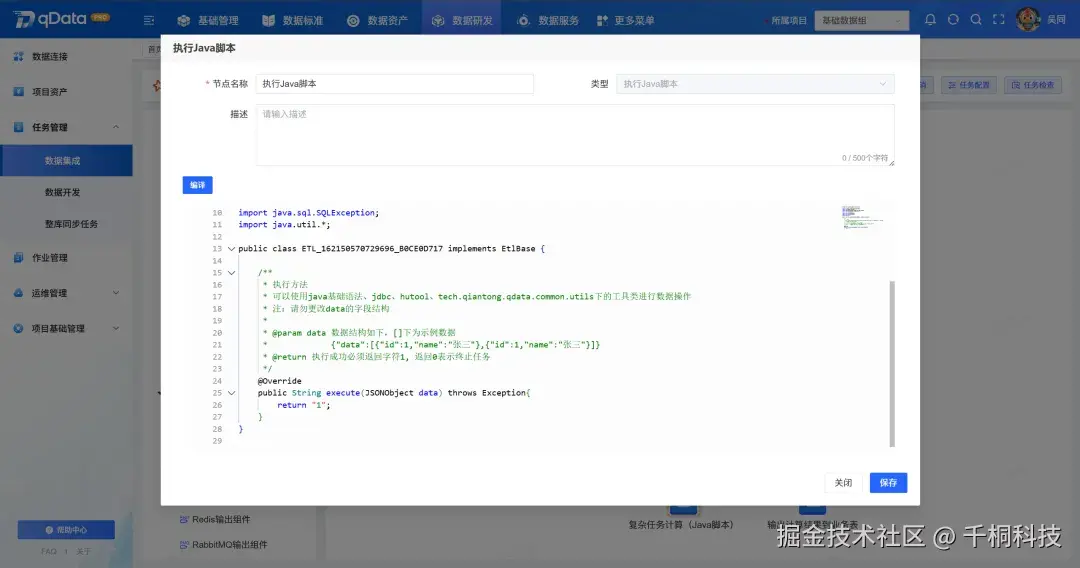Click the refresh circle icon in header
Image resolution: width=1080 pixels, height=568 pixels.
click(x=953, y=20)
